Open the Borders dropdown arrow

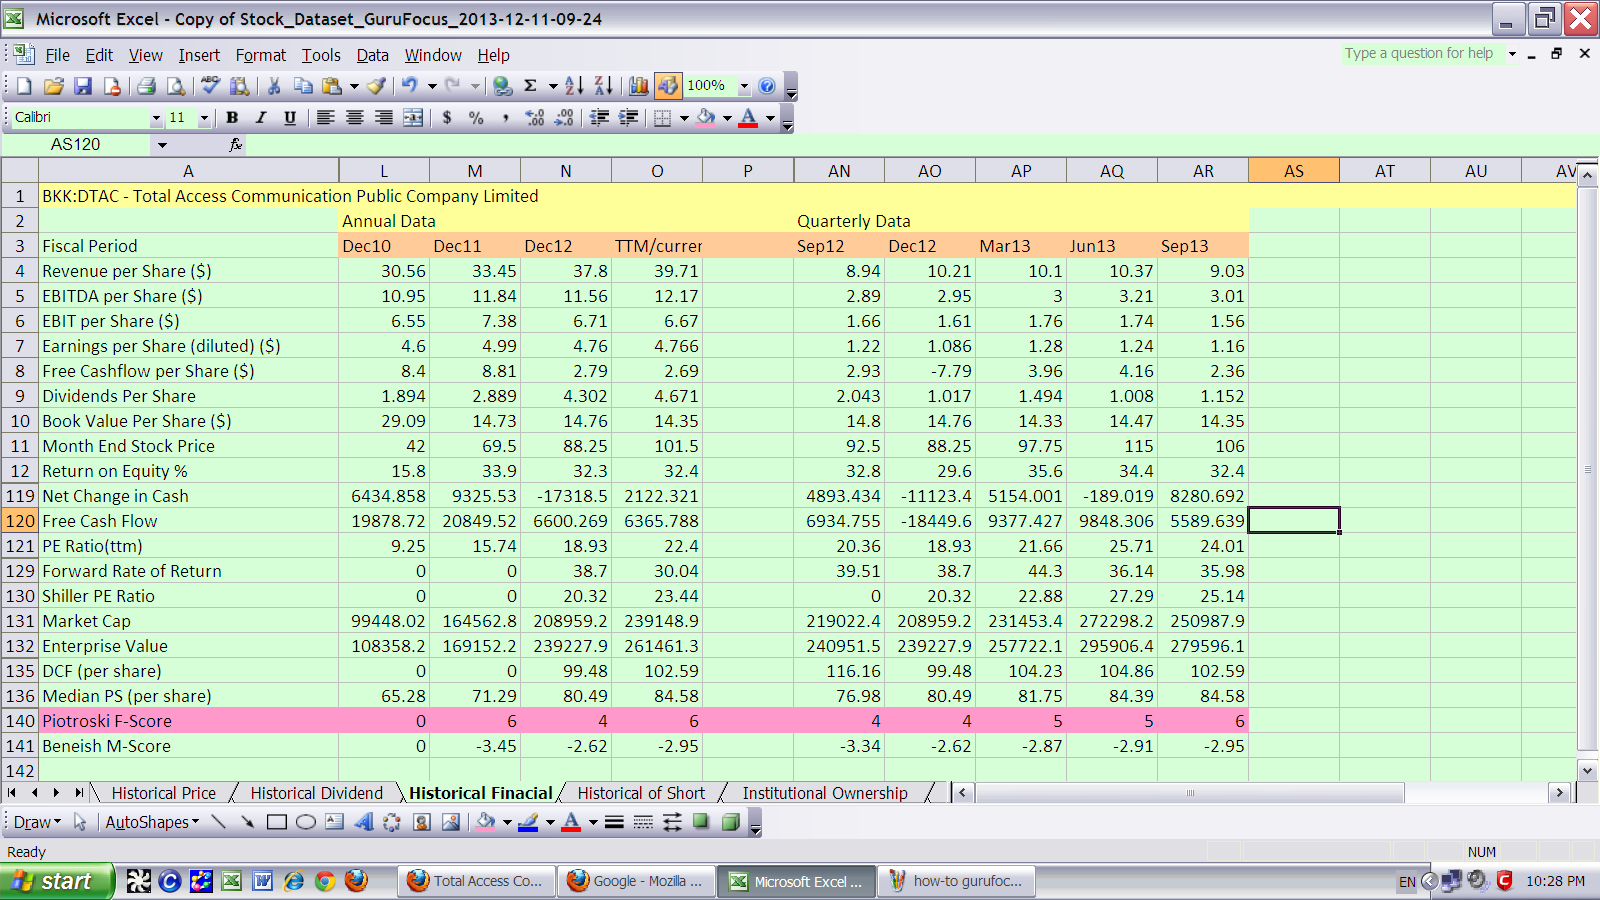[684, 118]
